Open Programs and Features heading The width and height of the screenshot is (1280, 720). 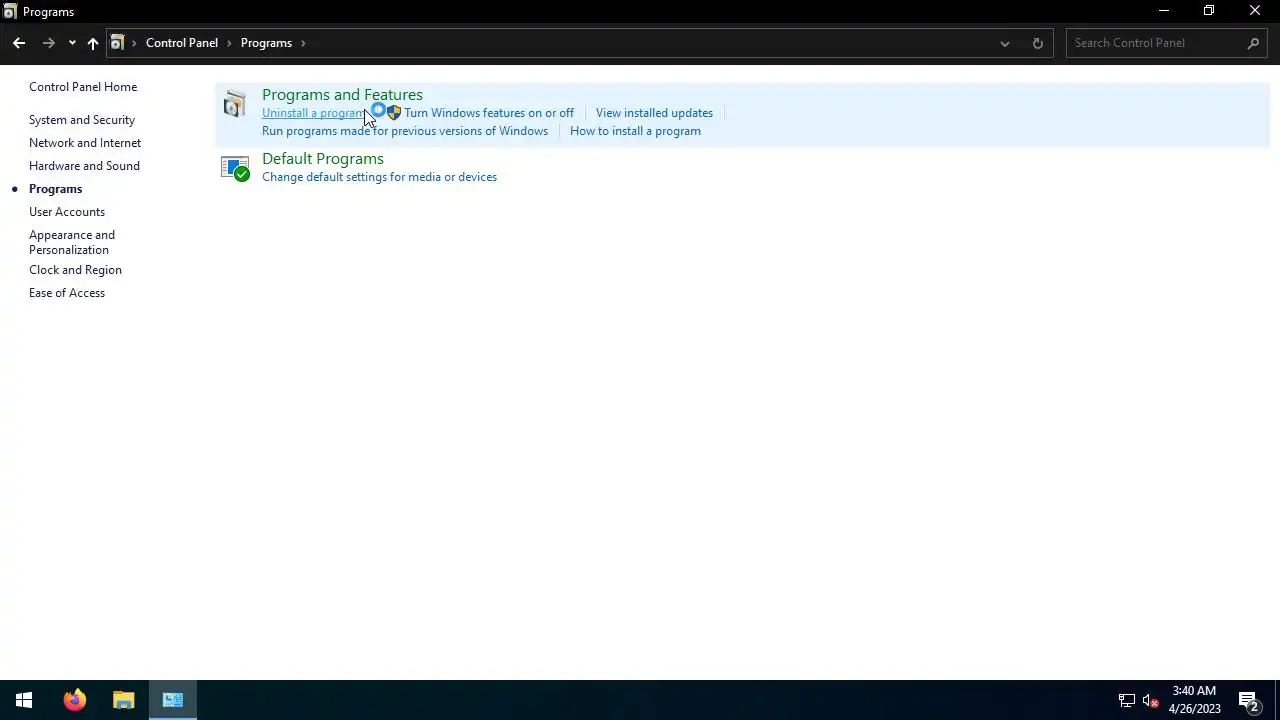pos(342,95)
